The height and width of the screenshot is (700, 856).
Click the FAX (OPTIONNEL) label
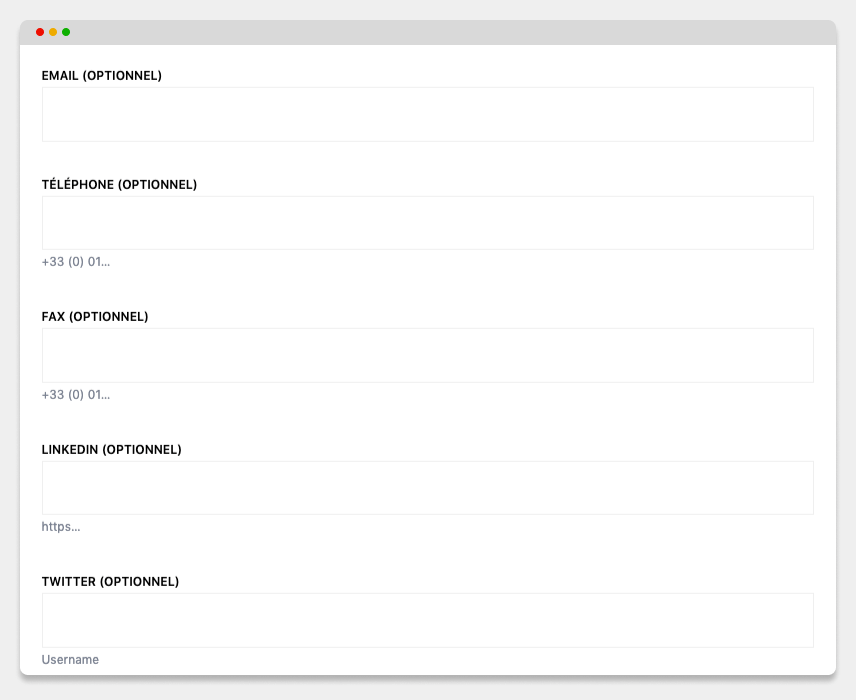[x=95, y=317]
